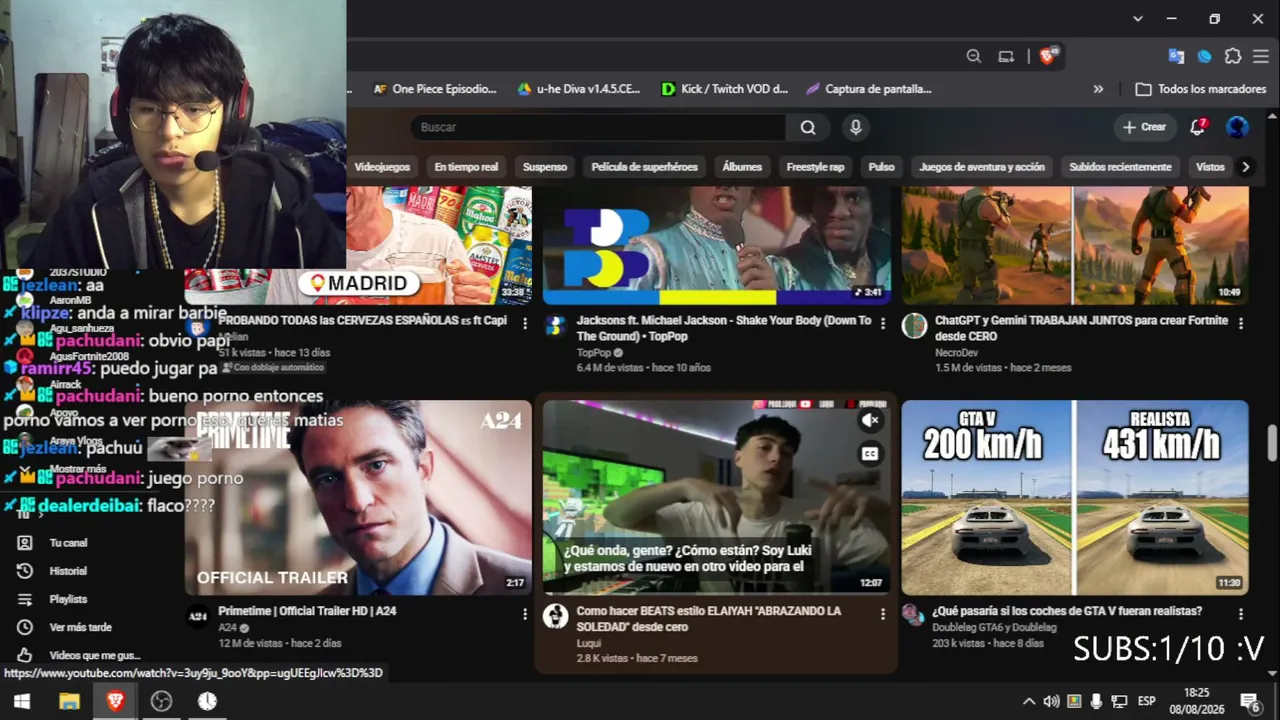This screenshot has height=720, width=1280.
Task: Click the Tu canal person icon
Action: pos(25,543)
